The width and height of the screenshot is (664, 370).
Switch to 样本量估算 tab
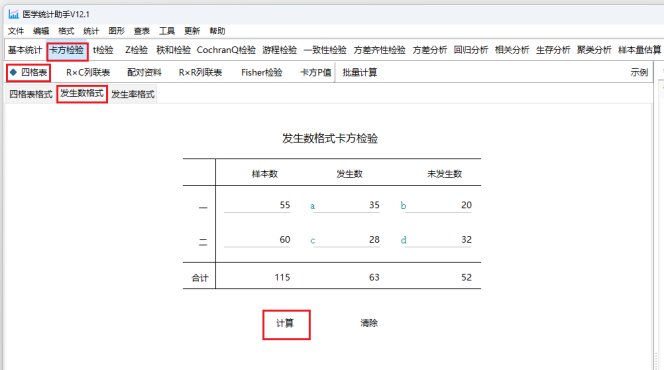pyautogui.click(x=639, y=50)
